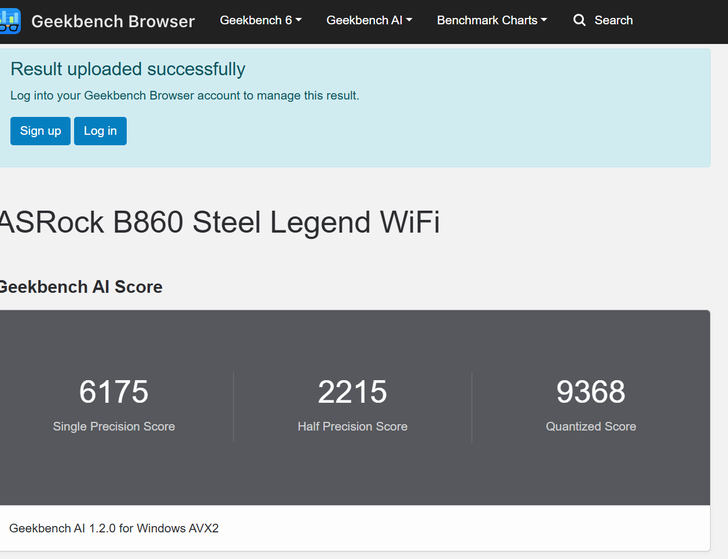Viewport: 728px width, 559px height.
Task: Click the 9368 score value
Action: tap(591, 392)
